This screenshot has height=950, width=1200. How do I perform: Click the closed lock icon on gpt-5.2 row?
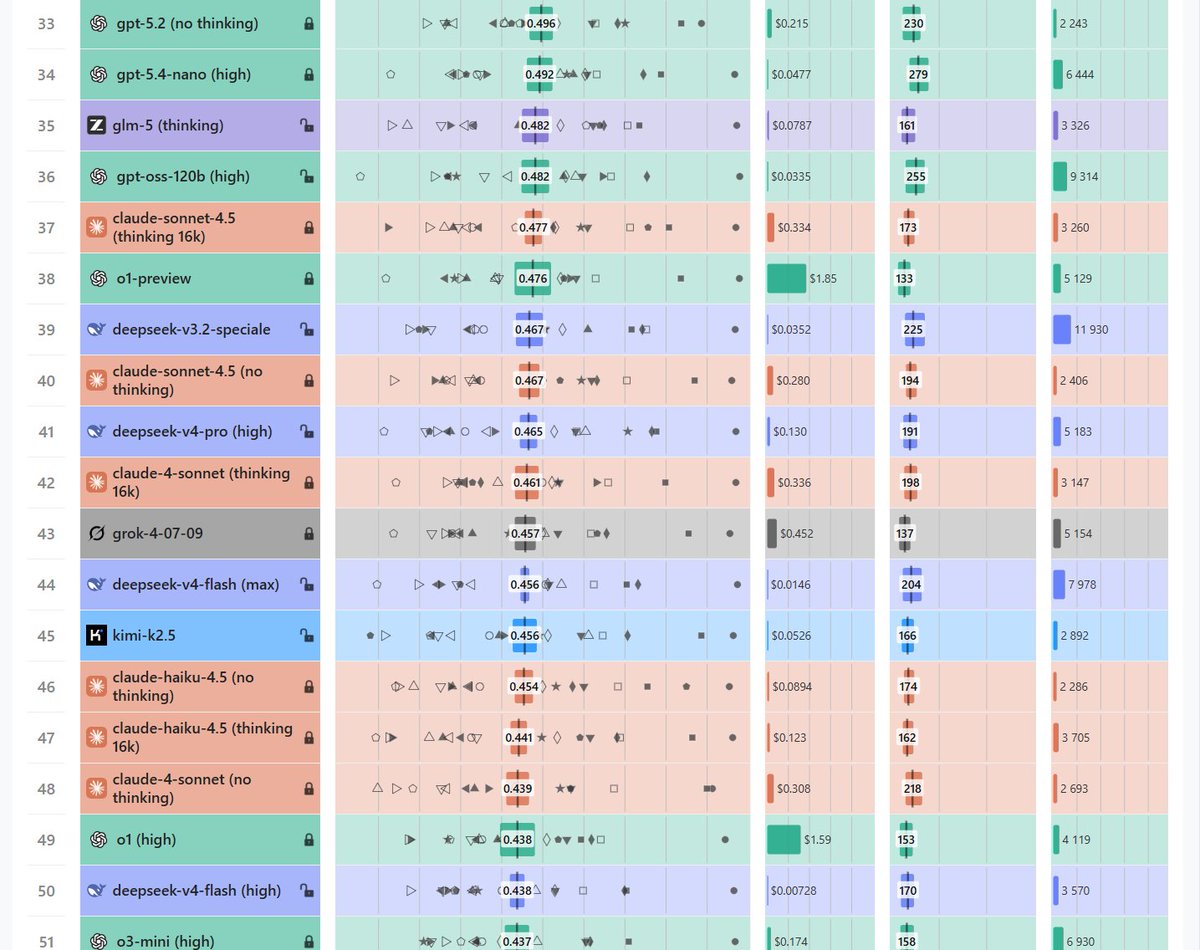[308, 23]
